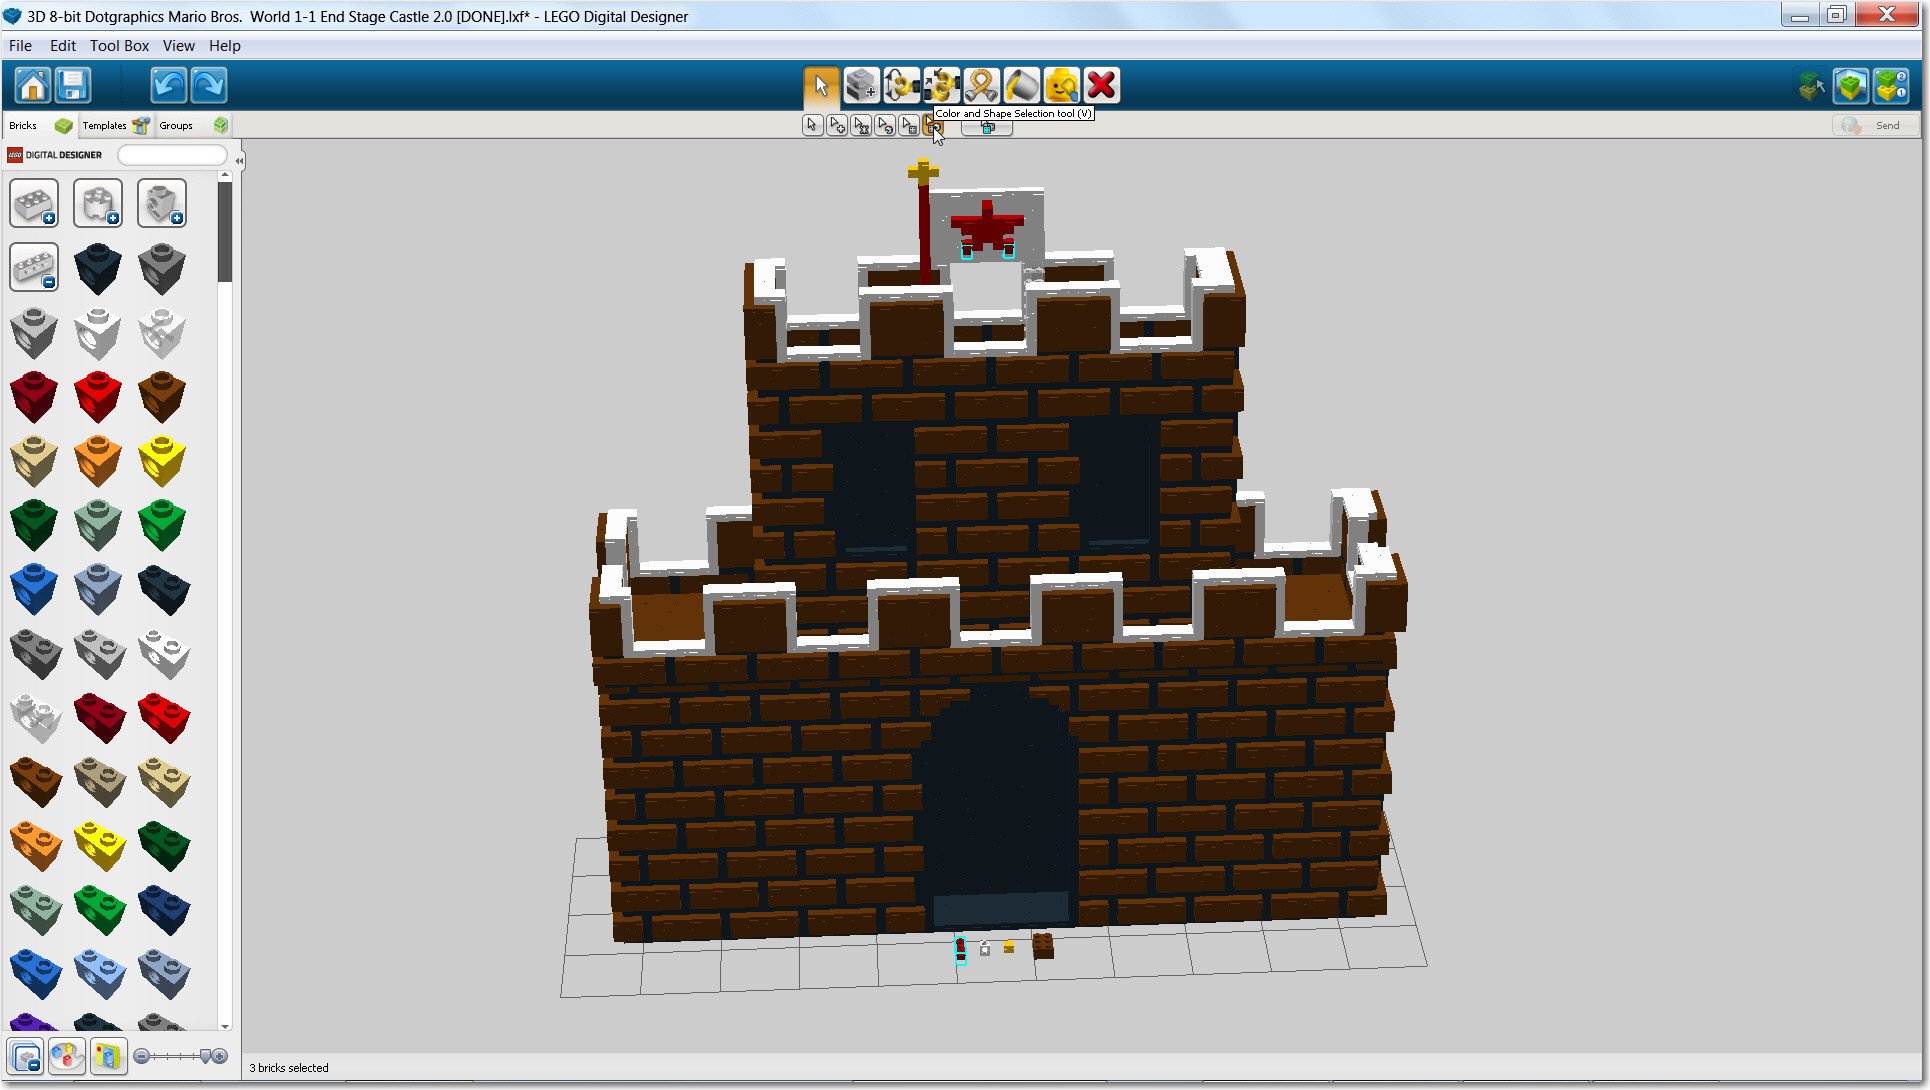Select the yellow brick swatch in palette
This screenshot has height=1090, width=1930.
tap(162, 460)
